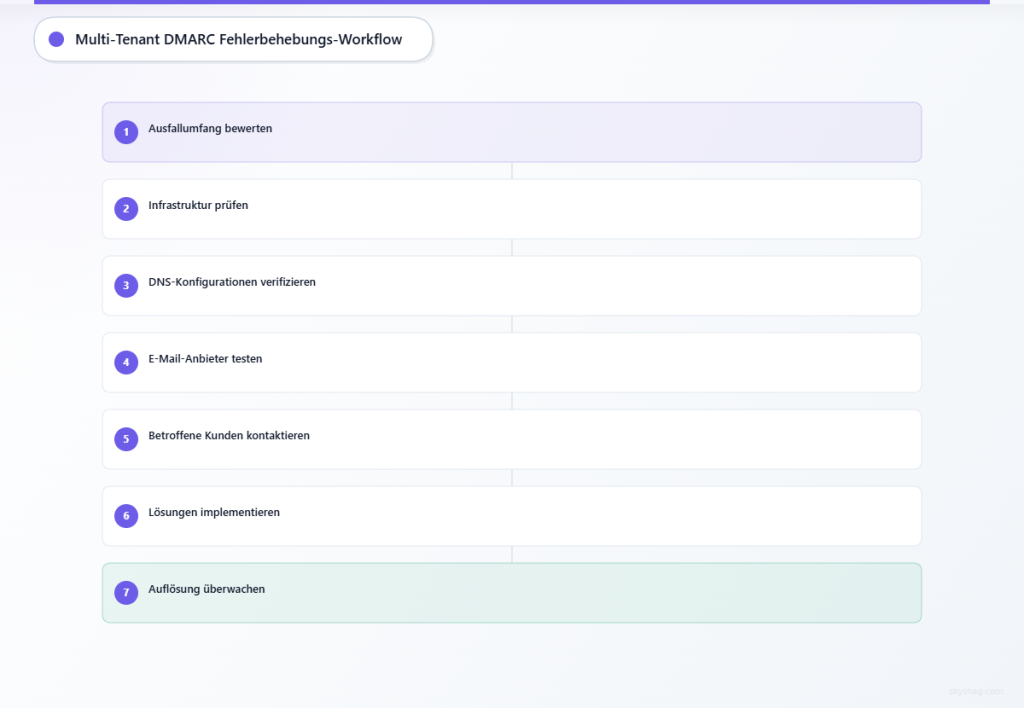
Task: Click the number 4 circle icon
Action: point(126,362)
